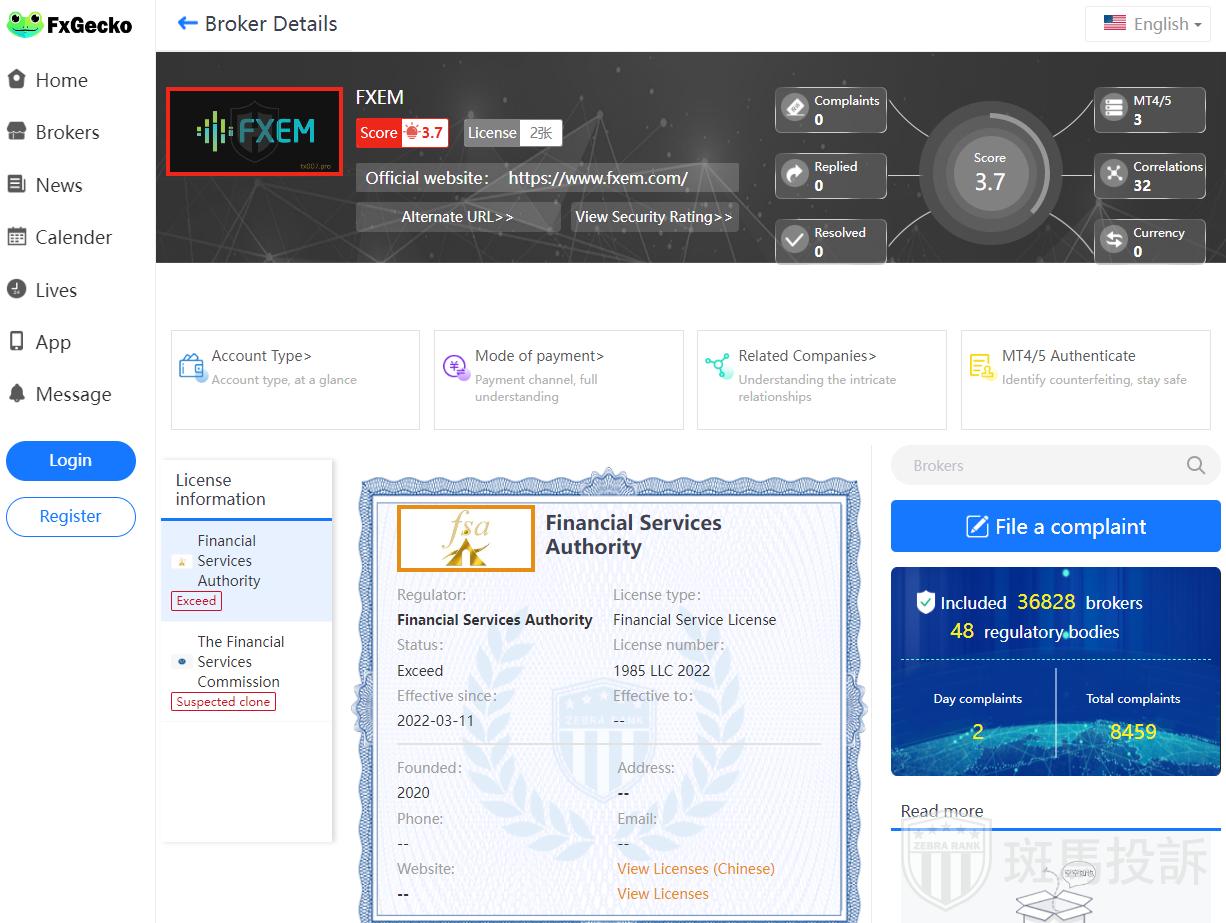Viewport: 1226px width, 923px height.
Task: Expand View Security Rating details
Action: pos(654,217)
